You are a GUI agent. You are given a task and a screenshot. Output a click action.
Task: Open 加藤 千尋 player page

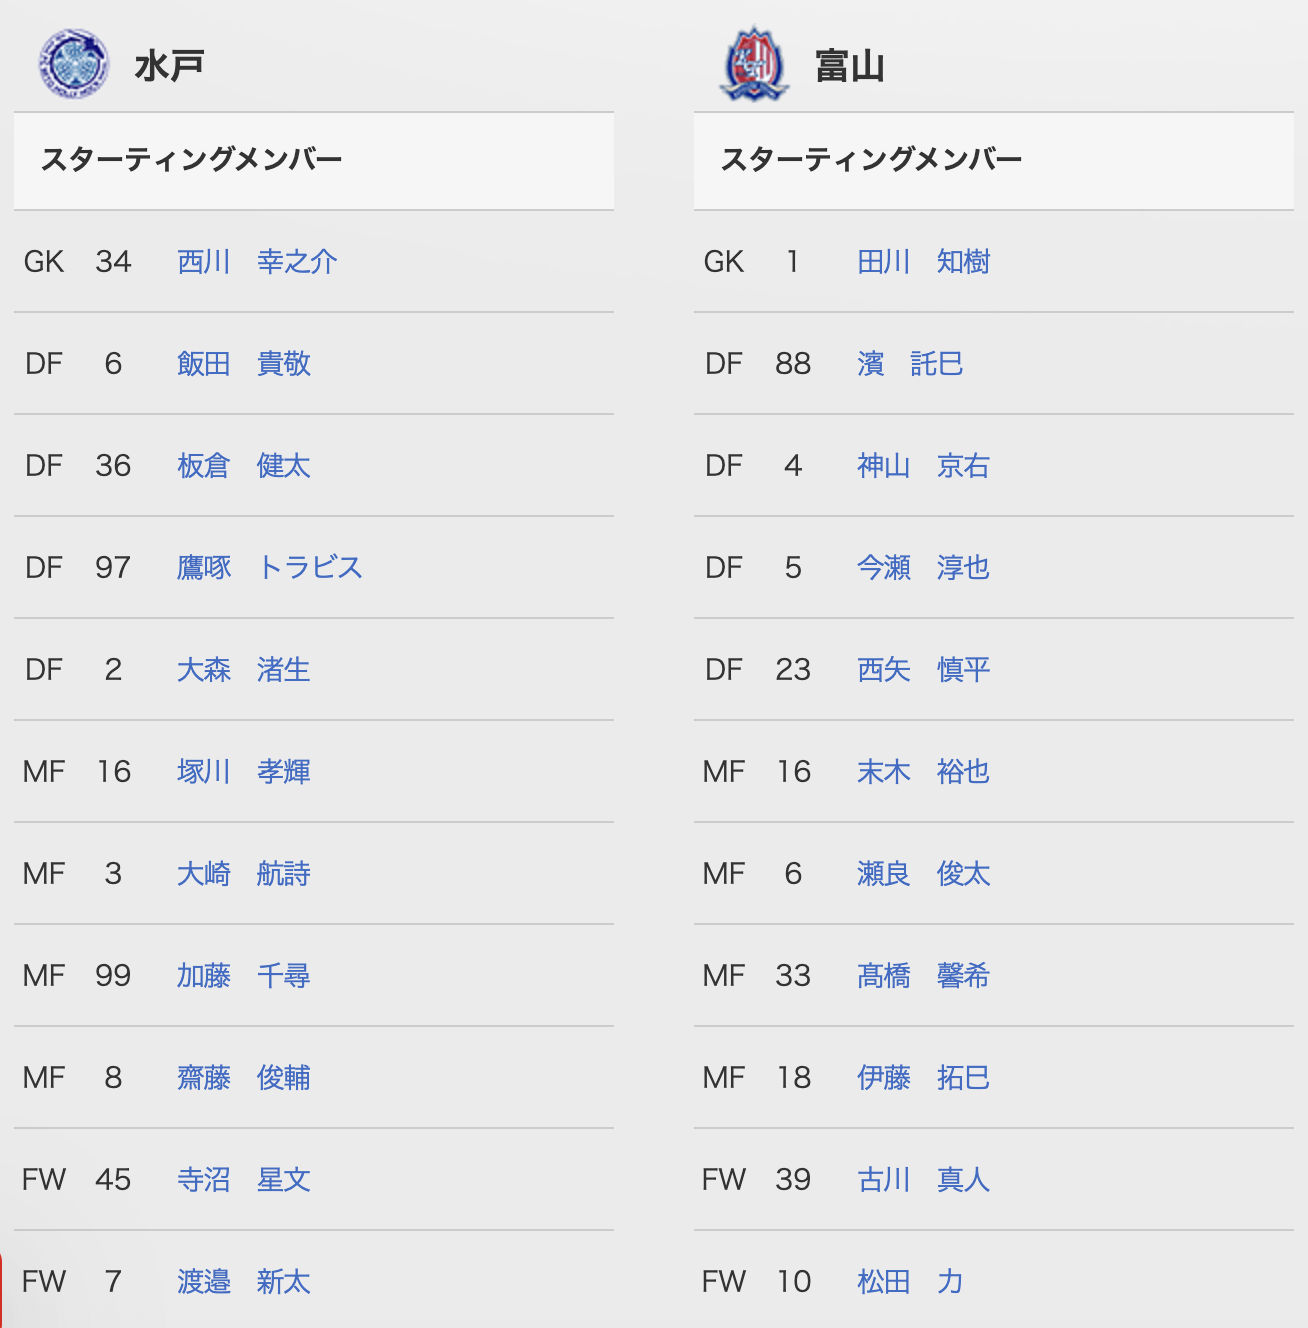tap(244, 976)
